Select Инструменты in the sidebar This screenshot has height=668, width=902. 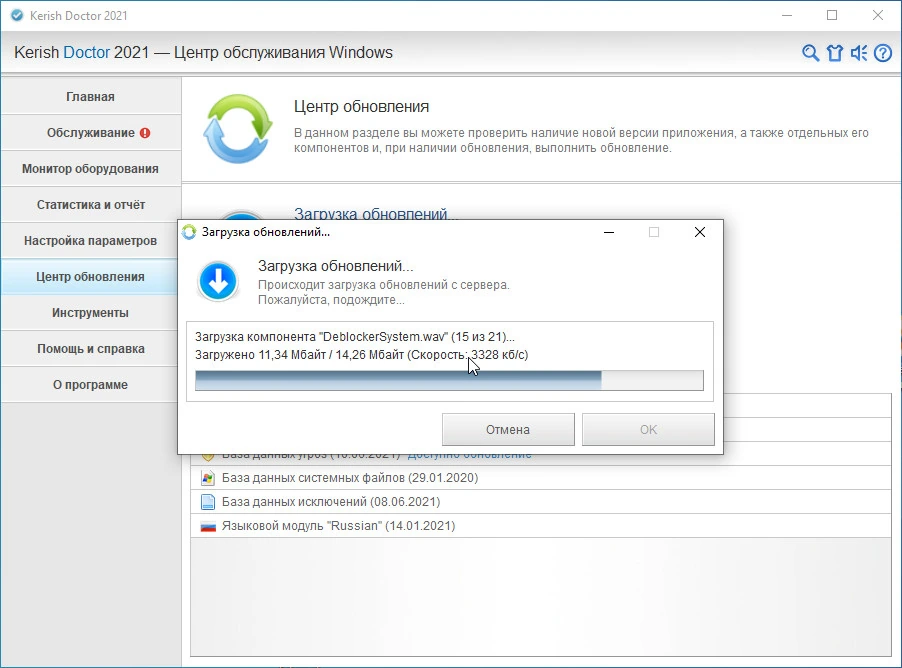click(x=90, y=313)
